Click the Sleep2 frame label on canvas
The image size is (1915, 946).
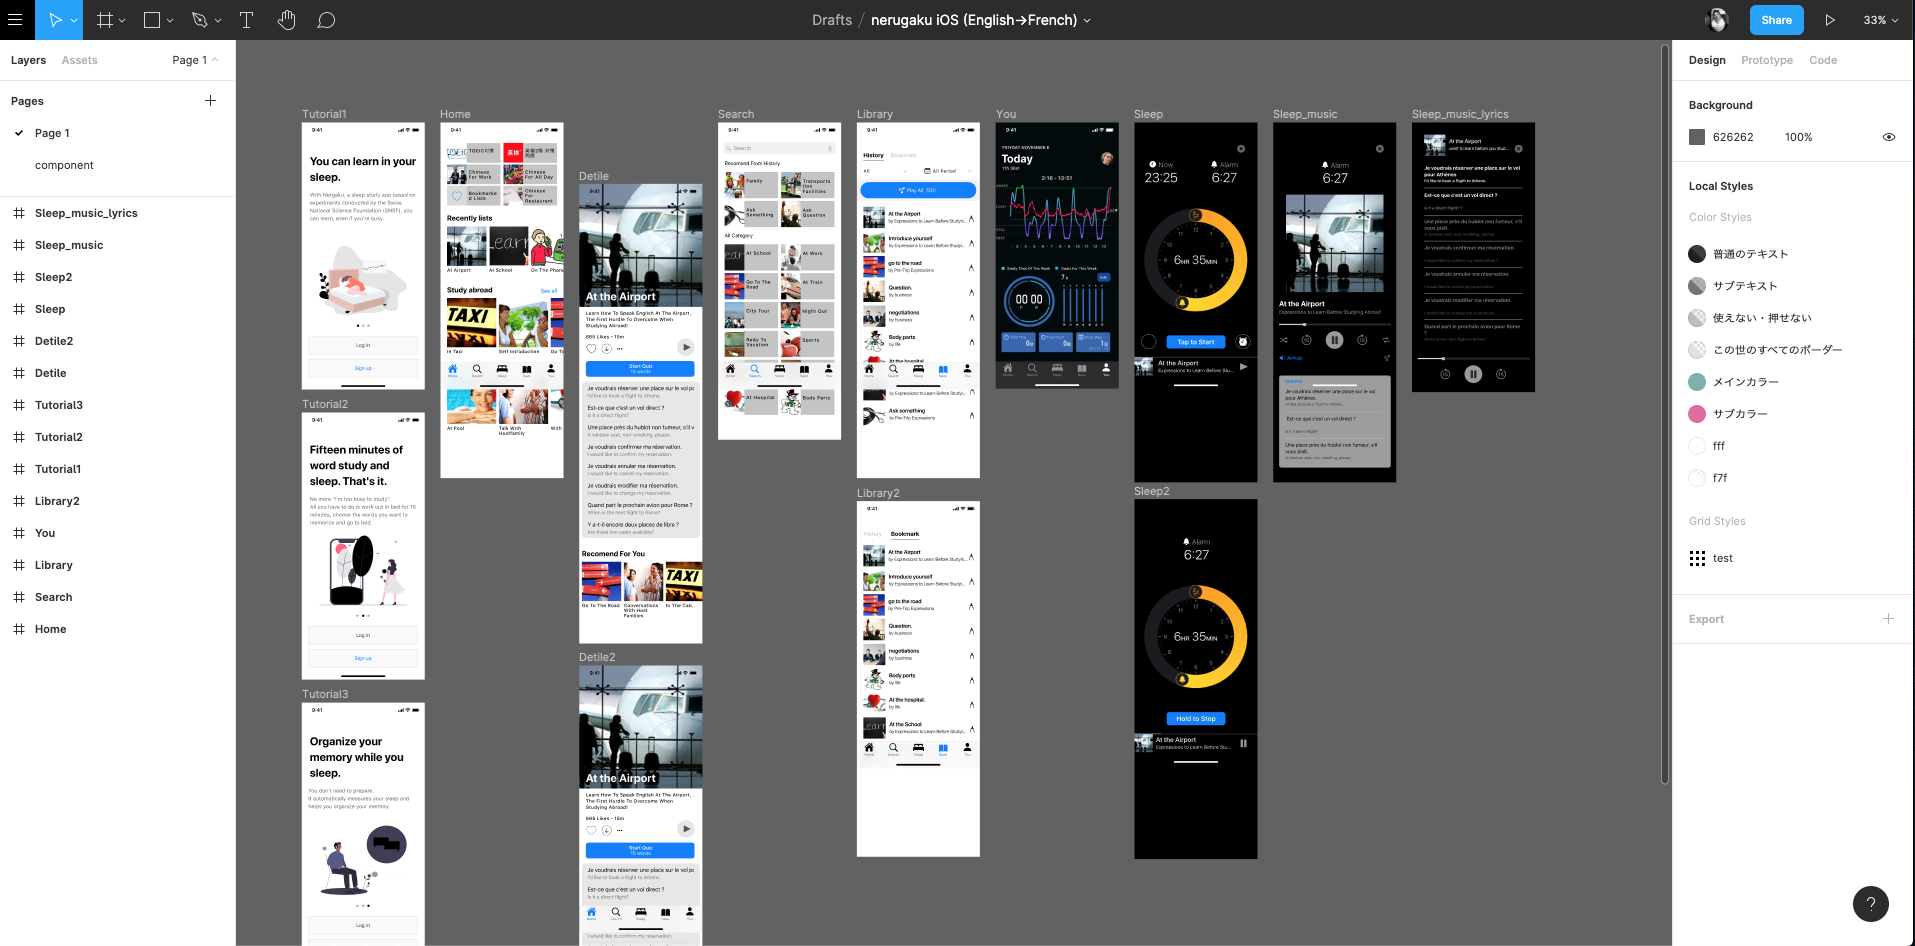click(1151, 491)
